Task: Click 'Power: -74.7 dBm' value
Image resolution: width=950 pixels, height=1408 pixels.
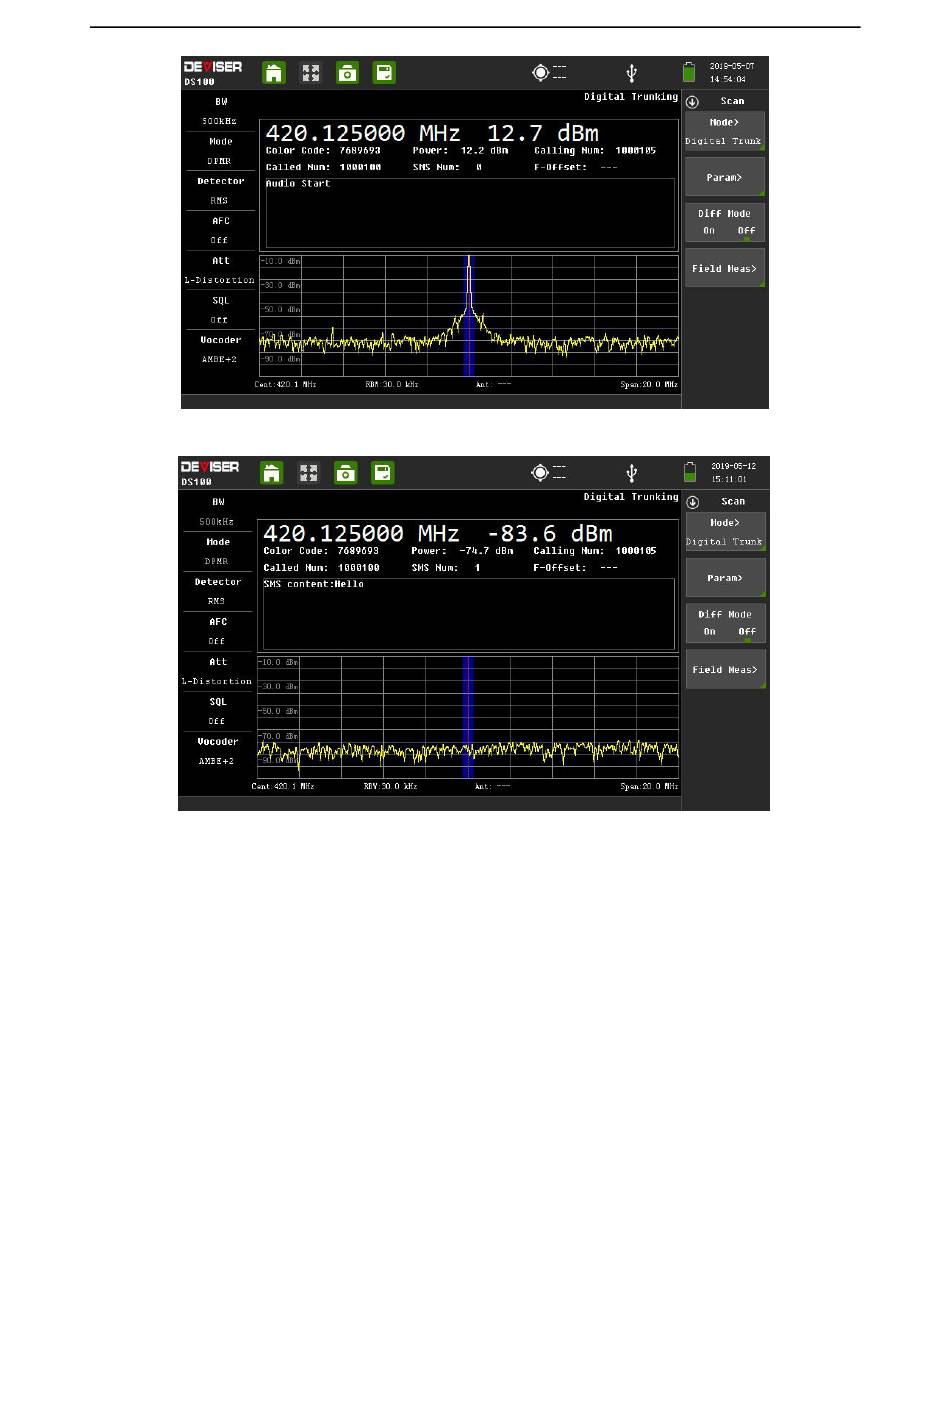Action: coord(462,551)
